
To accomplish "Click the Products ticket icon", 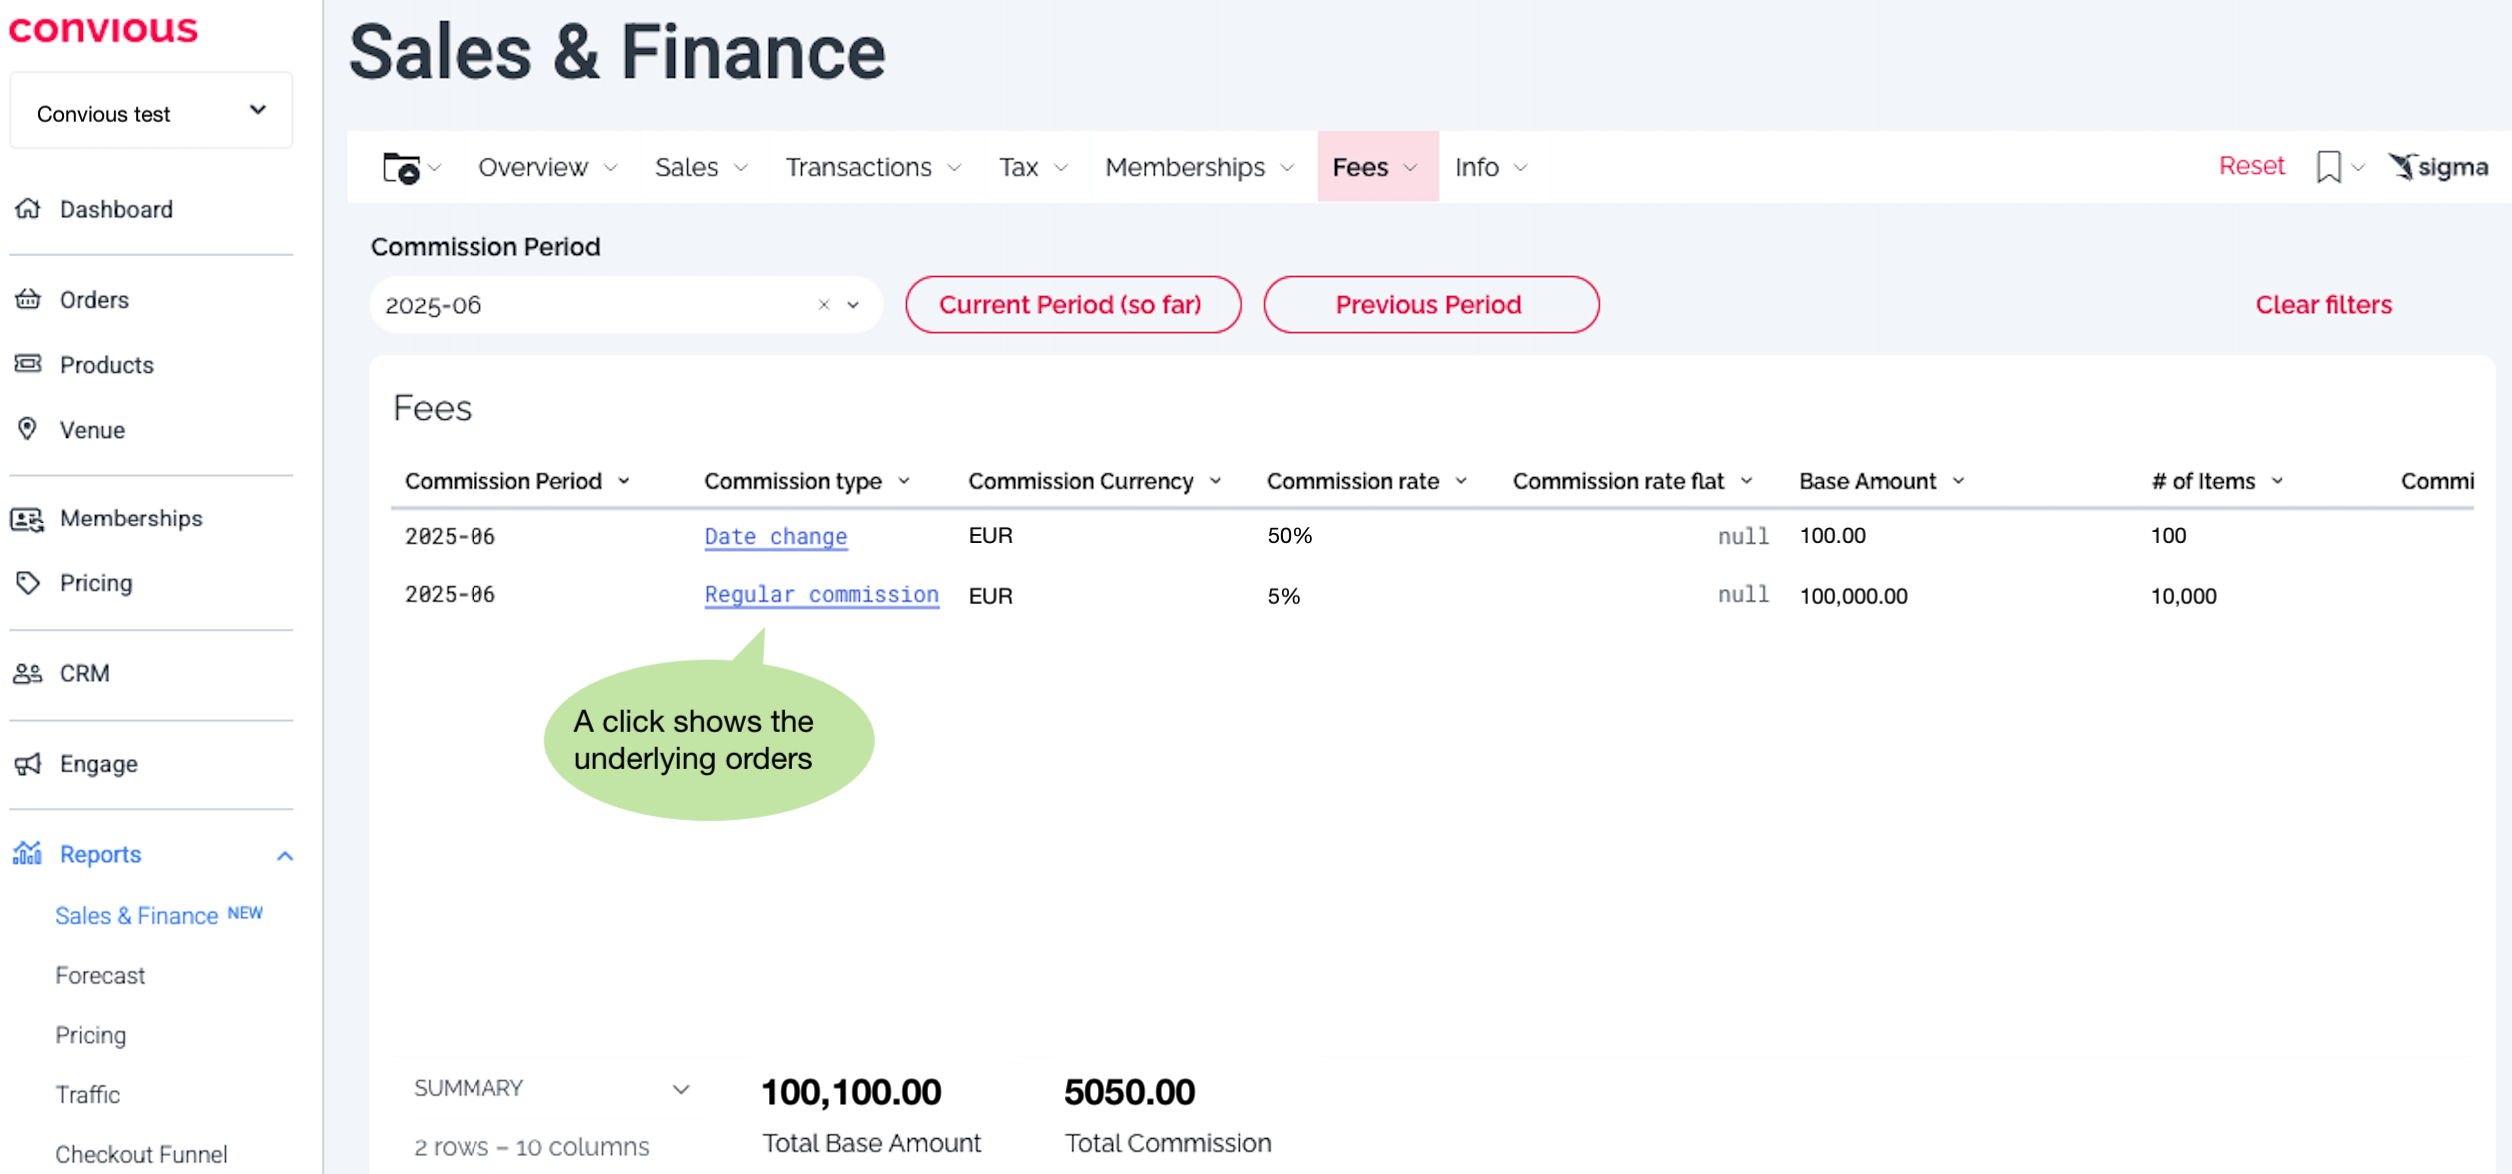I will [28, 364].
